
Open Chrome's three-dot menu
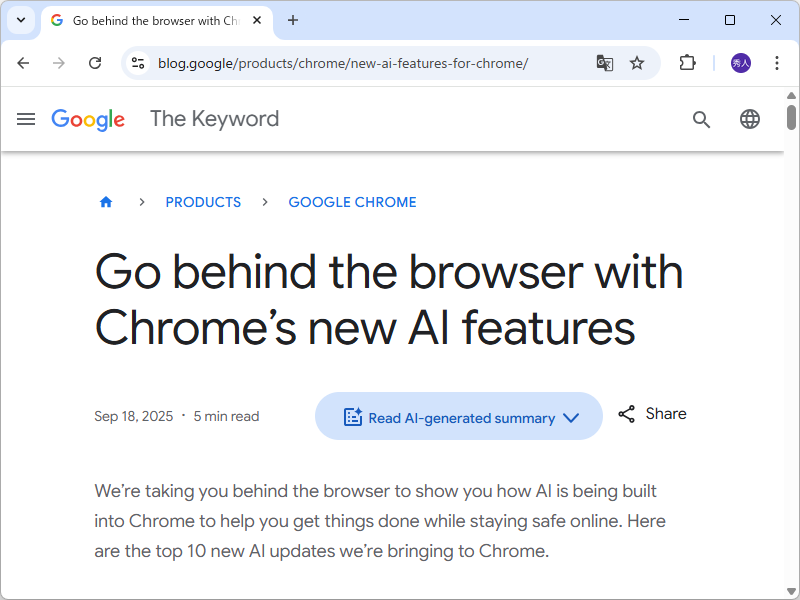click(x=777, y=63)
